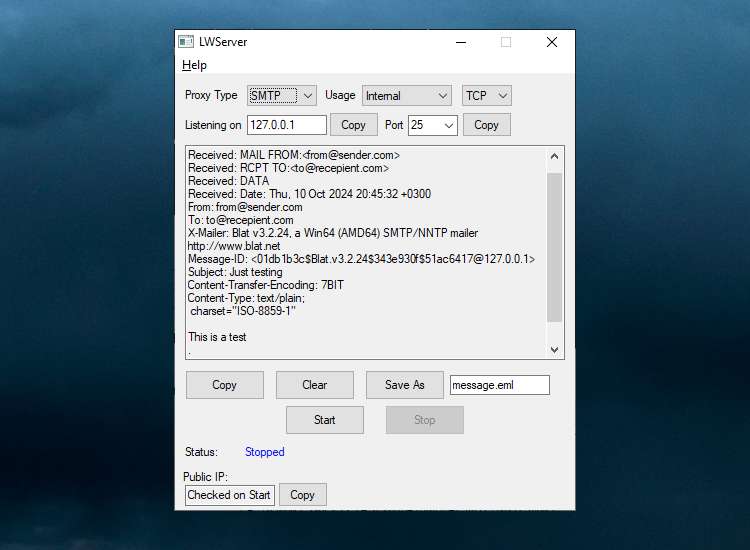Open the Proxy Type SMTP dropdown

pos(282,96)
